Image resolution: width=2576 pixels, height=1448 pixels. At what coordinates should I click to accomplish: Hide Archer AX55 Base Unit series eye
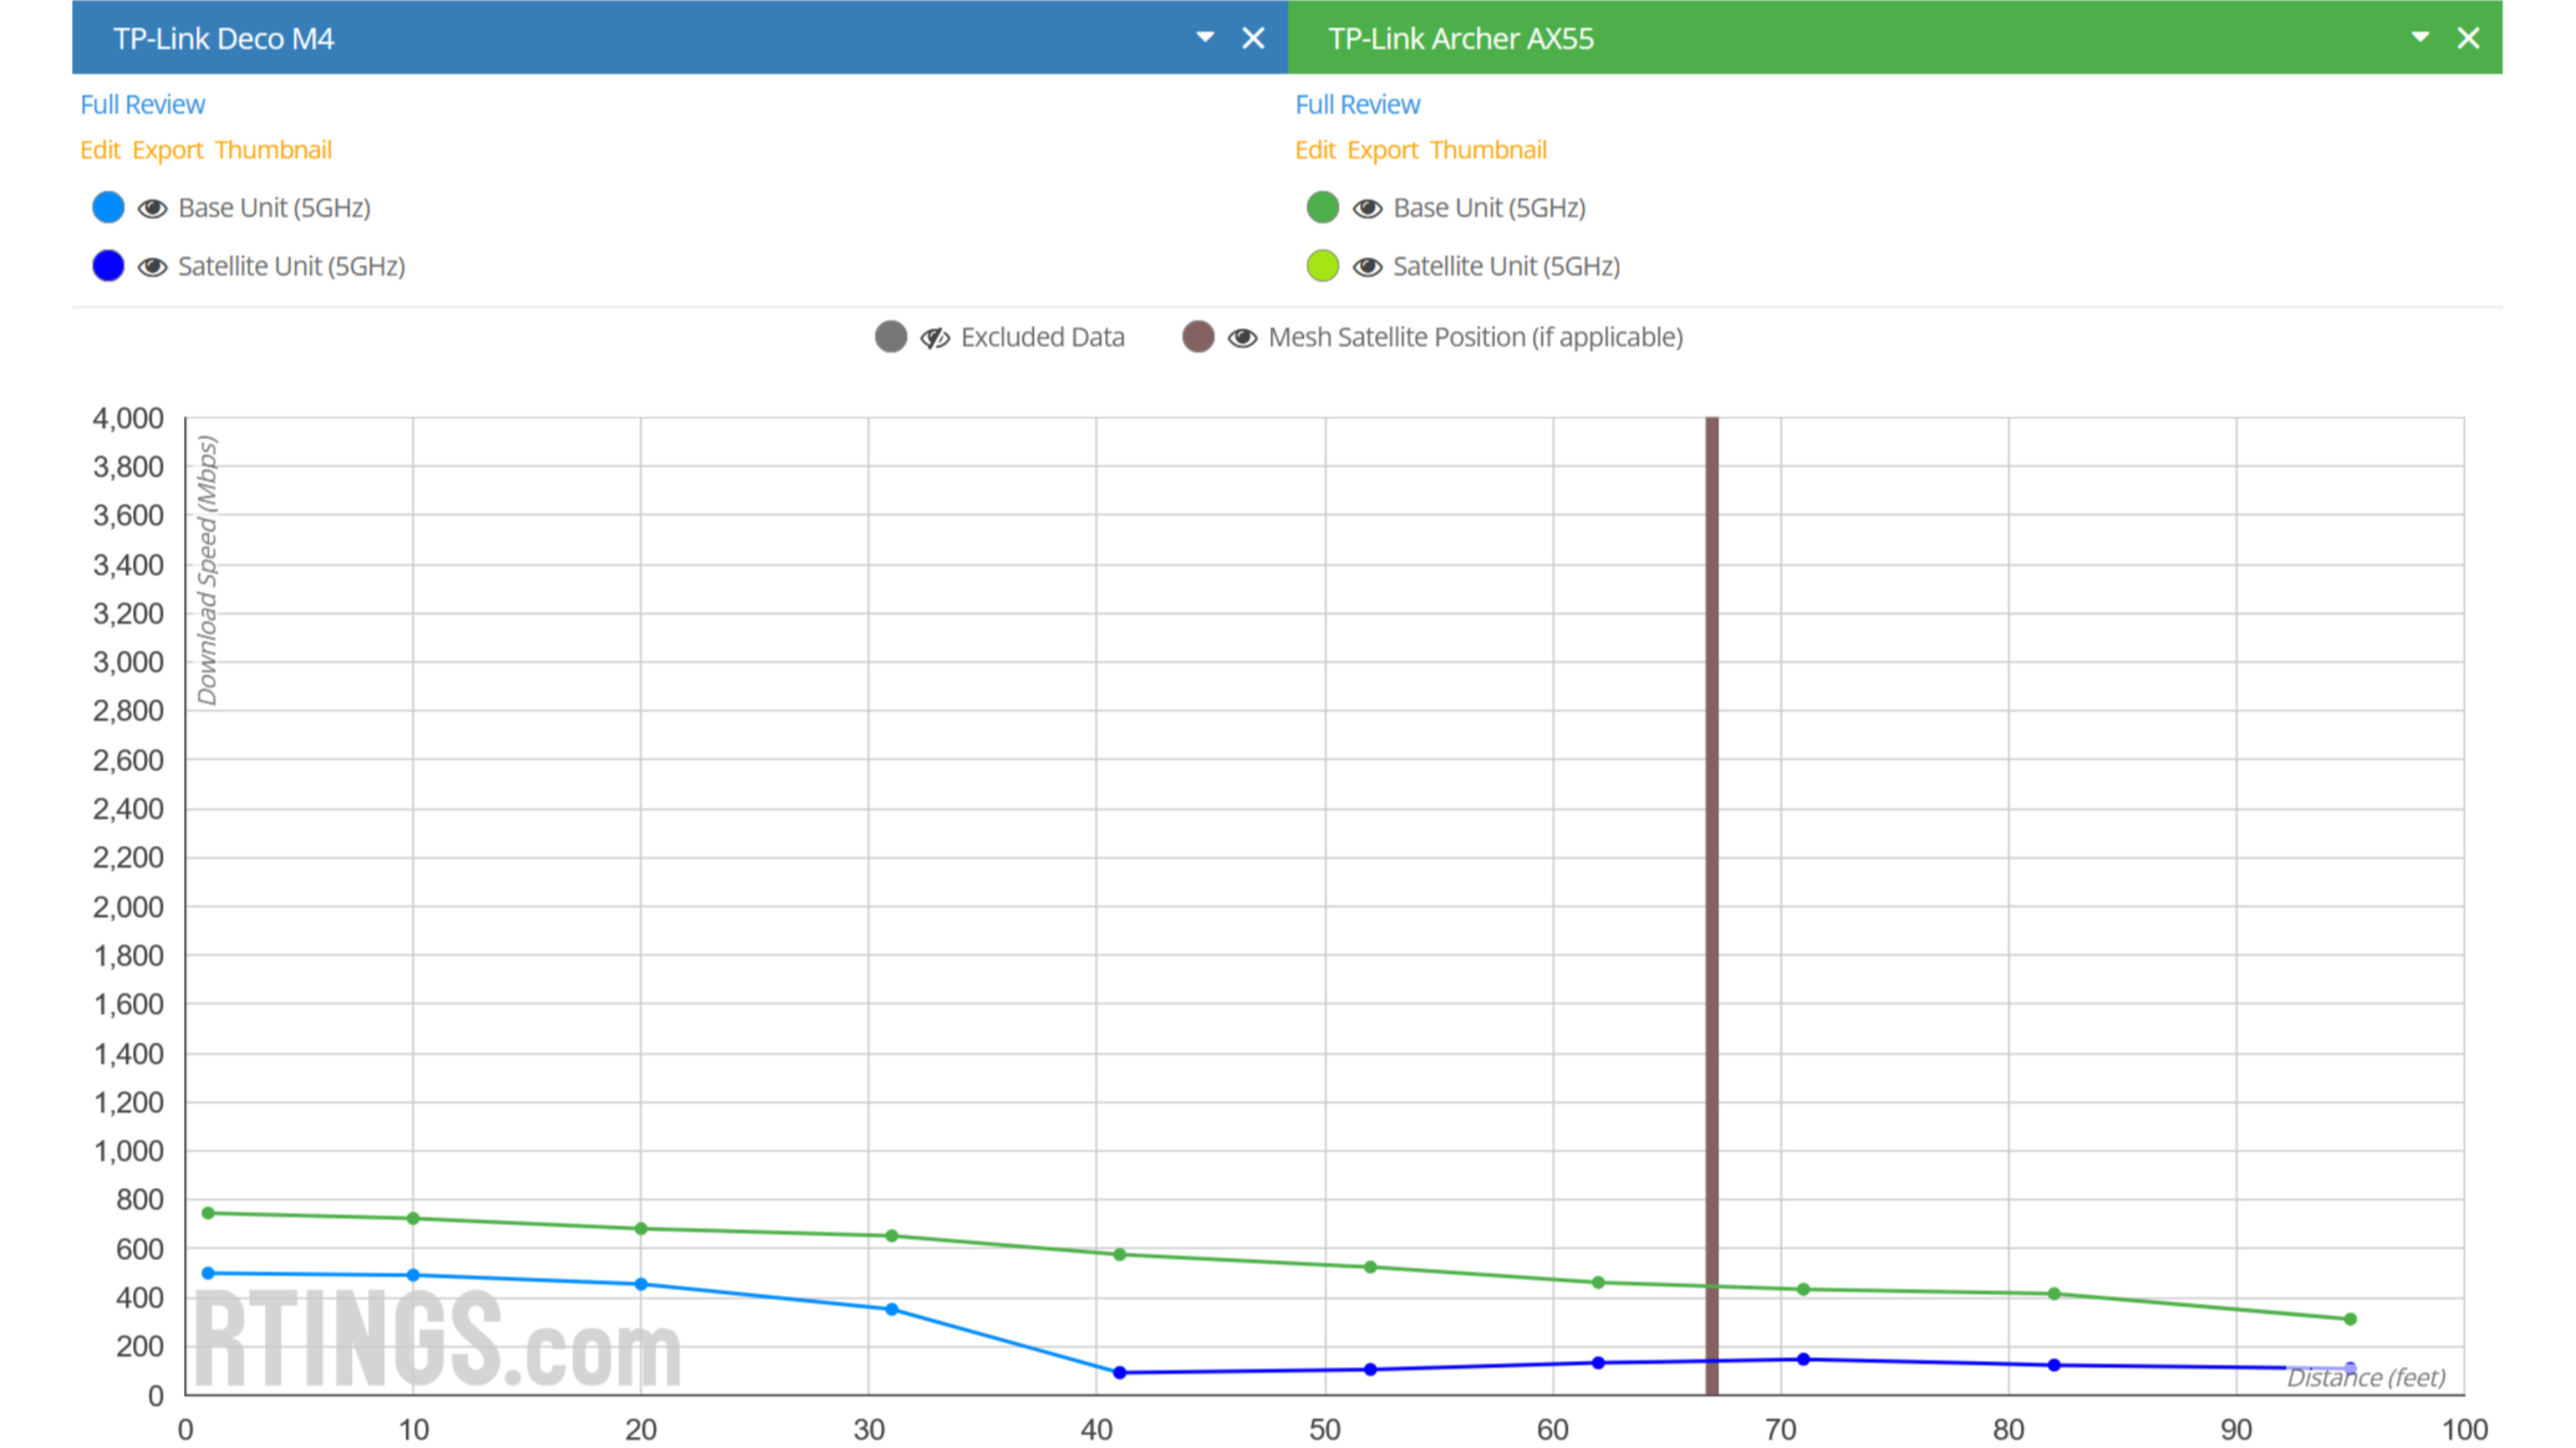pyautogui.click(x=1367, y=208)
